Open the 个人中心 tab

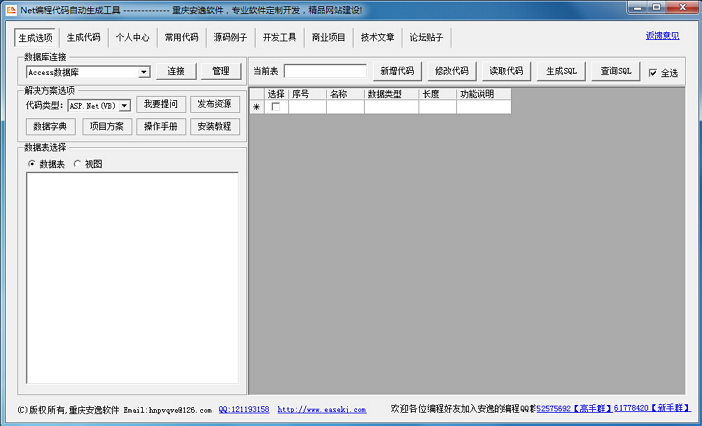133,38
